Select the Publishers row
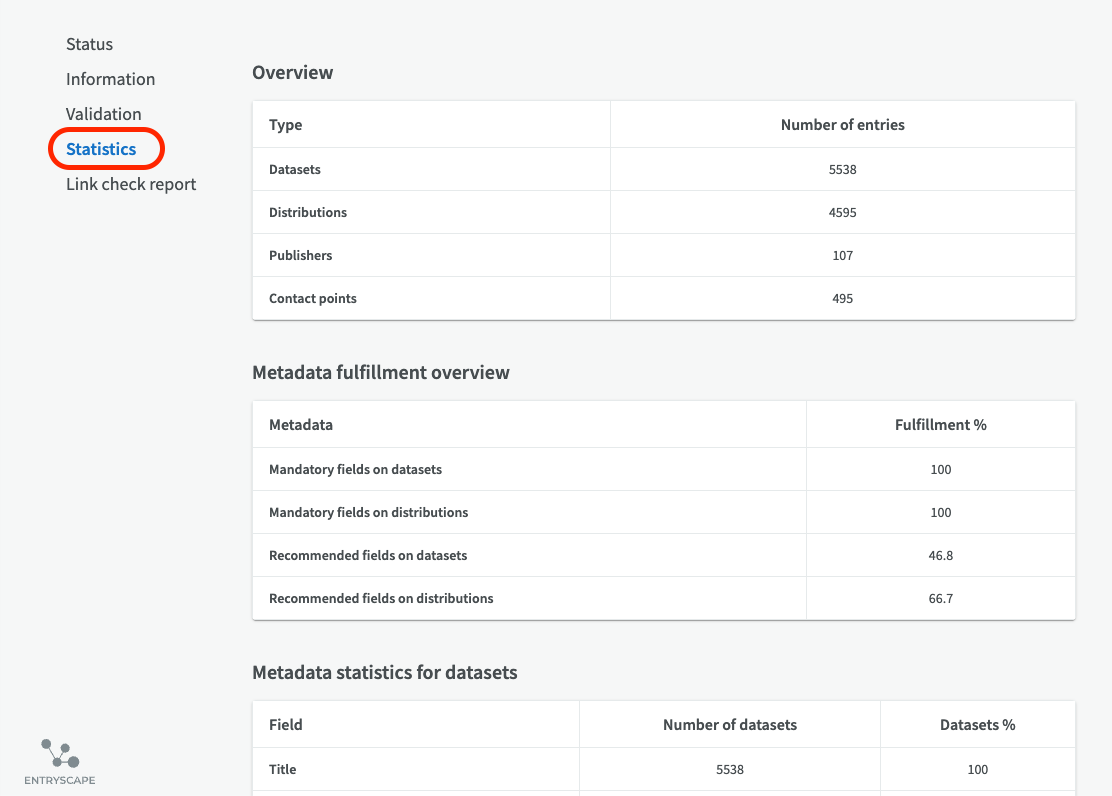 [x=300, y=255]
